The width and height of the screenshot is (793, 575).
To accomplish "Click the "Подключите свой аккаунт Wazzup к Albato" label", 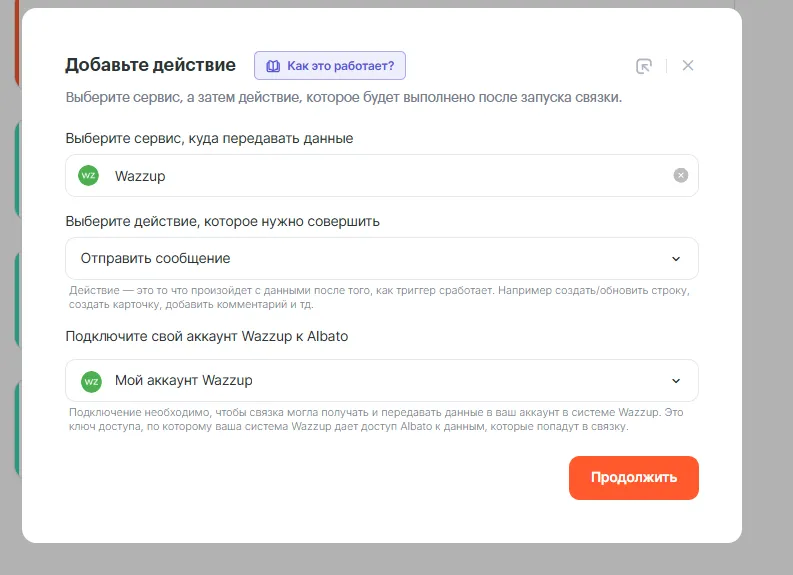I will [206, 336].
